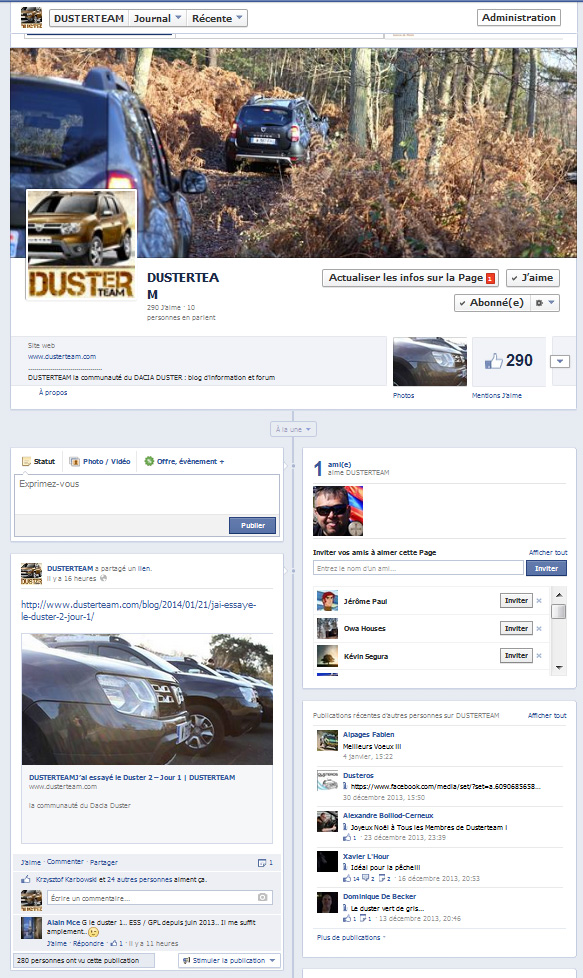
Task: Click Afficher tout beside invite friends
Action: coord(548,553)
